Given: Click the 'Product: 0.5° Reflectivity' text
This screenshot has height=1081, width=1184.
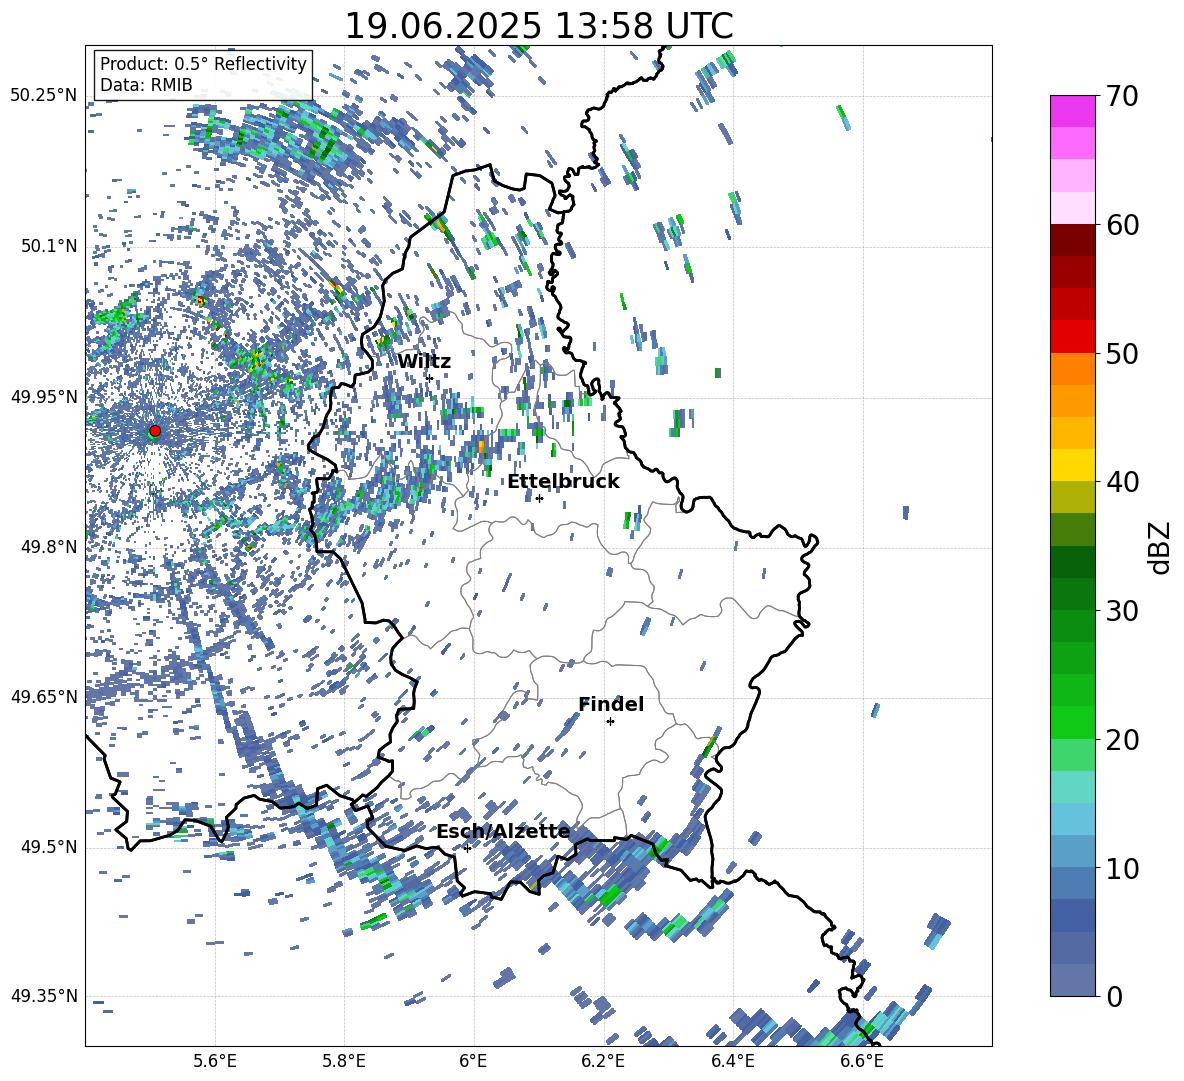Looking at the screenshot, I should pos(203,64).
